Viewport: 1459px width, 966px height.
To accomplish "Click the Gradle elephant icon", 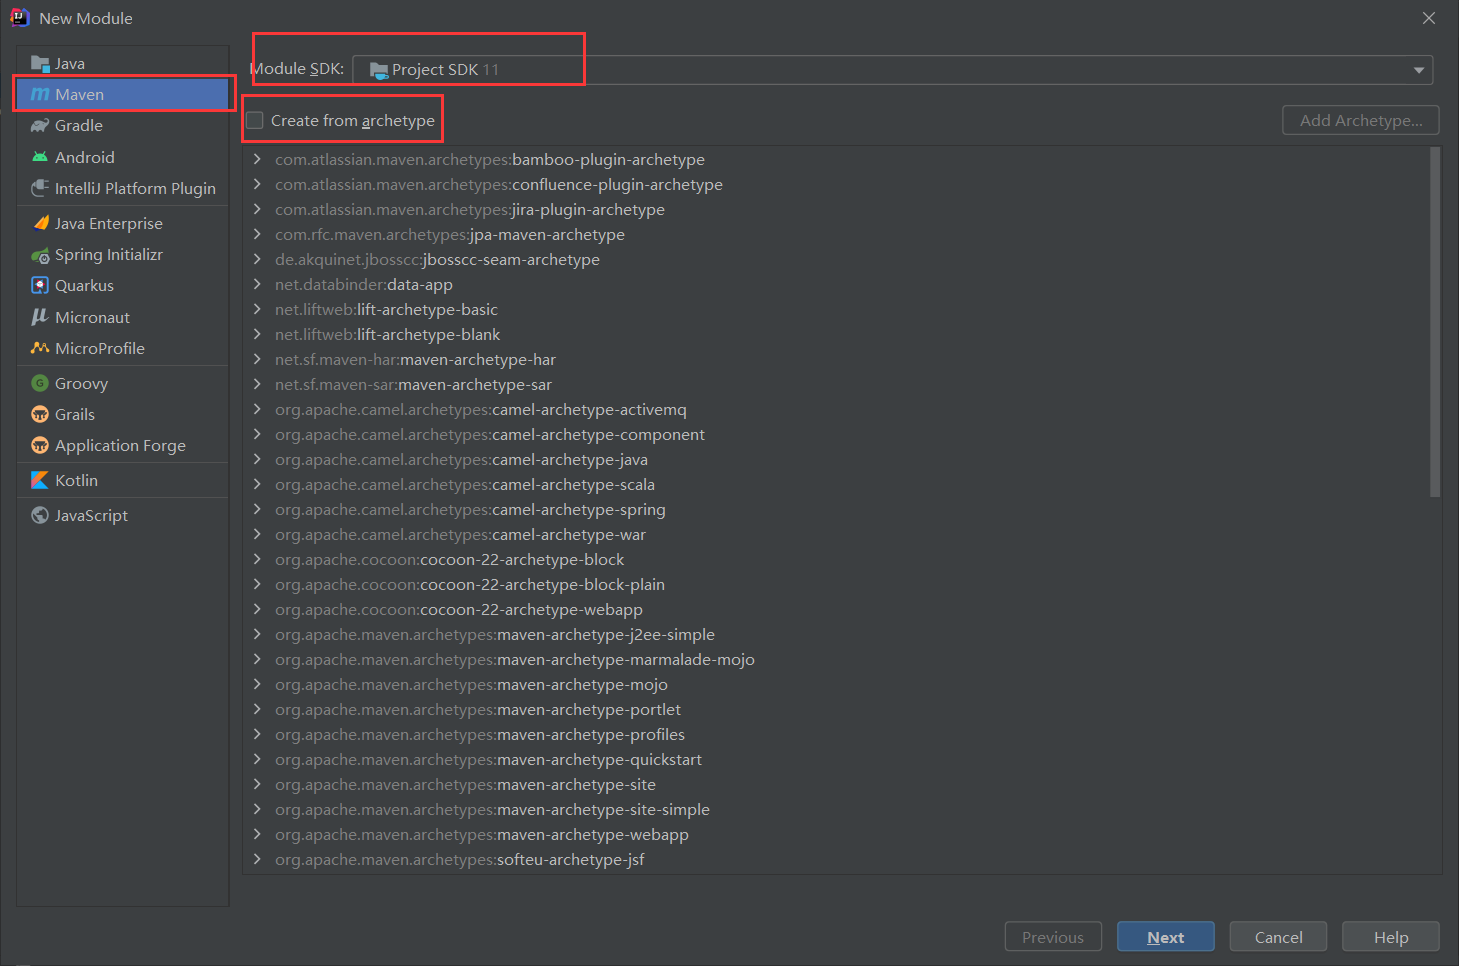I will (x=40, y=126).
